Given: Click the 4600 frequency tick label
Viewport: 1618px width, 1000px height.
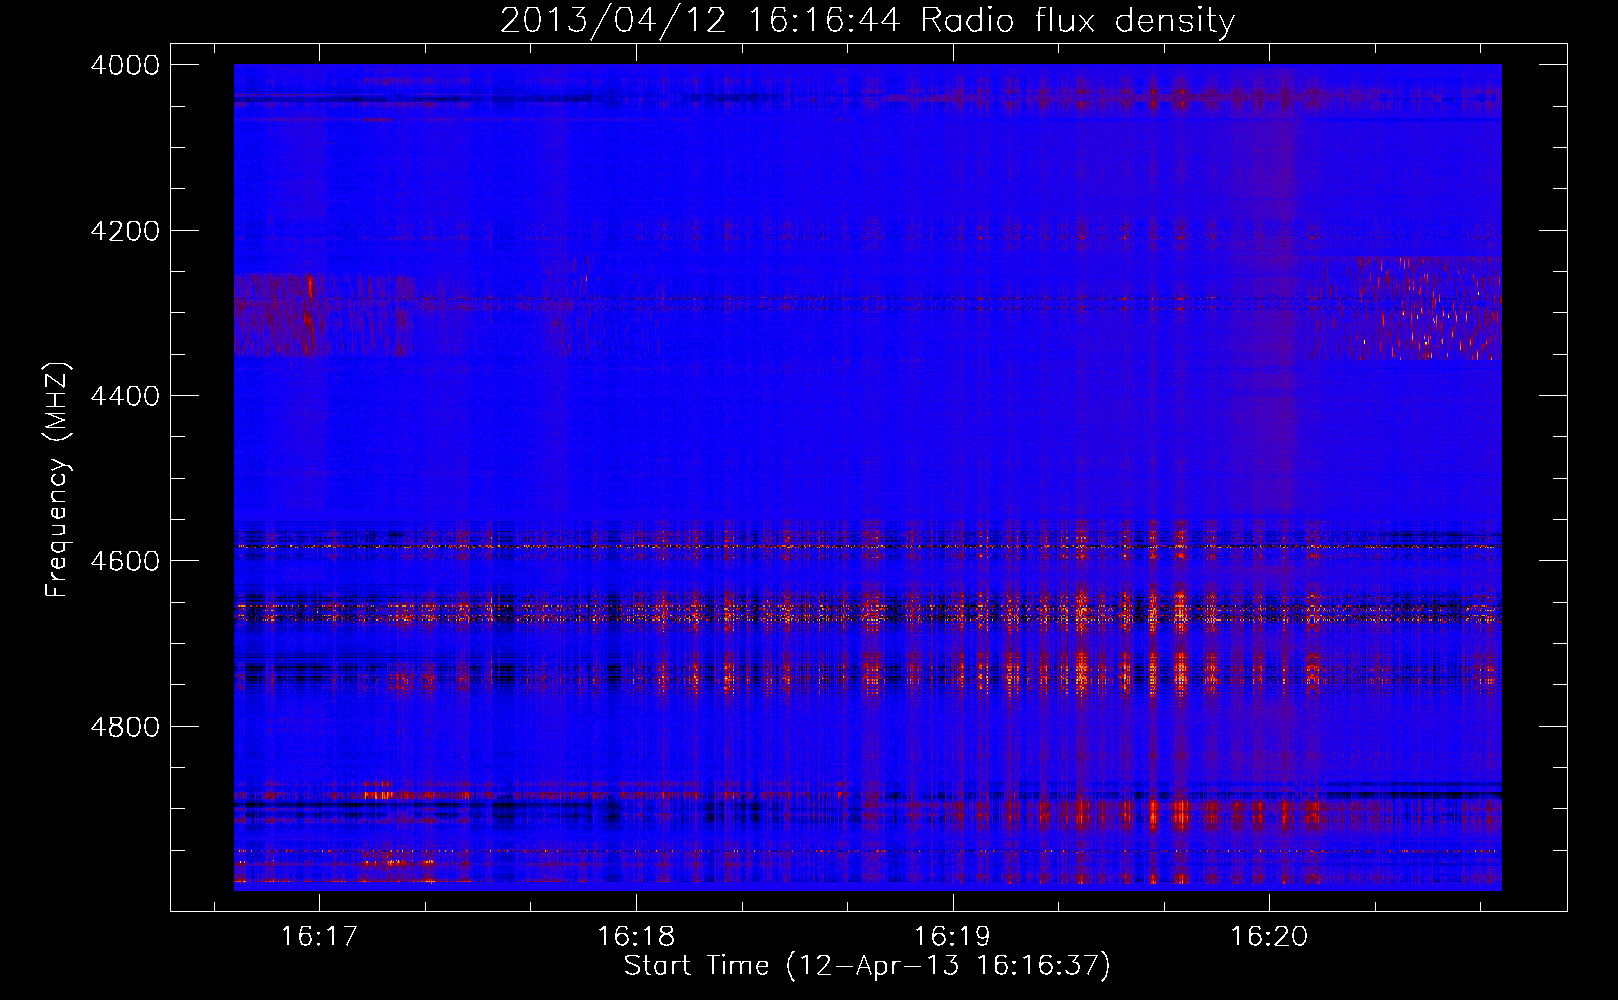Looking at the screenshot, I should tap(124, 561).
